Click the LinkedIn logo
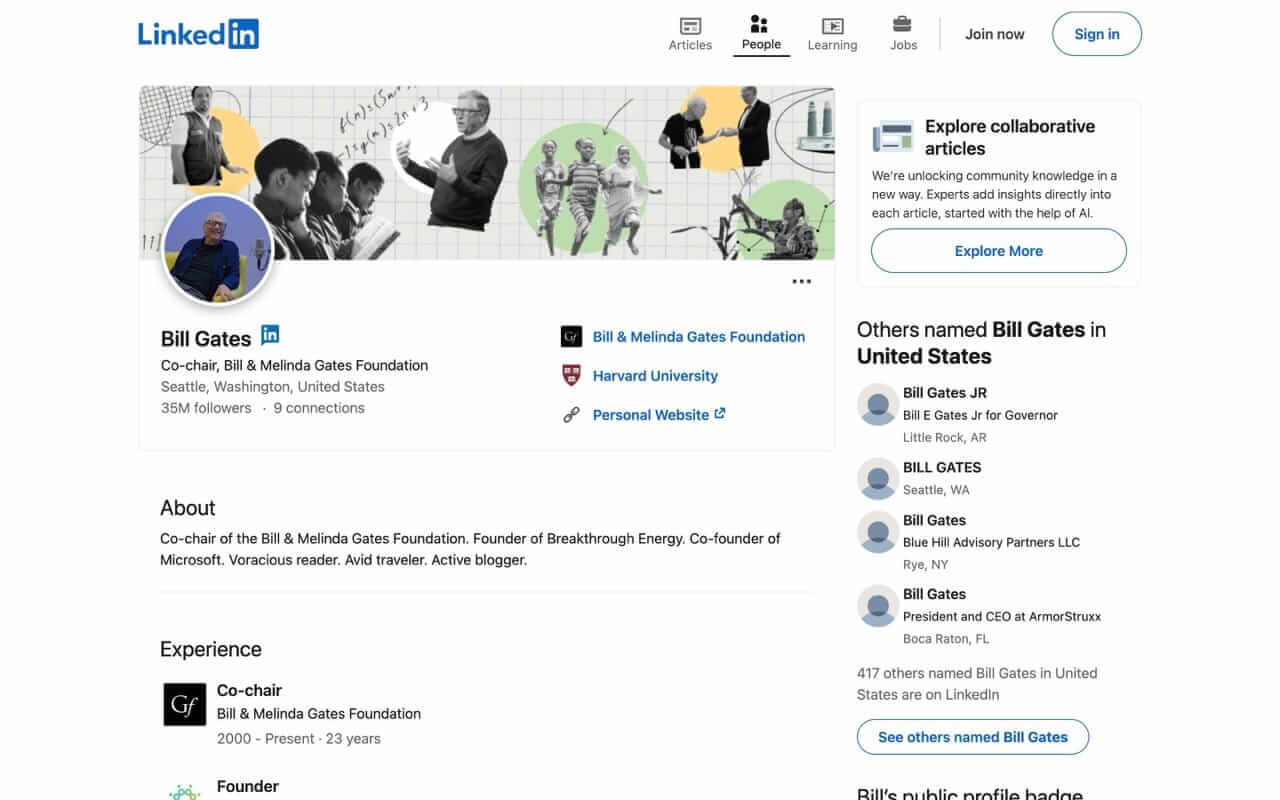Image resolution: width=1280 pixels, height=800 pixels. point(198,33)
